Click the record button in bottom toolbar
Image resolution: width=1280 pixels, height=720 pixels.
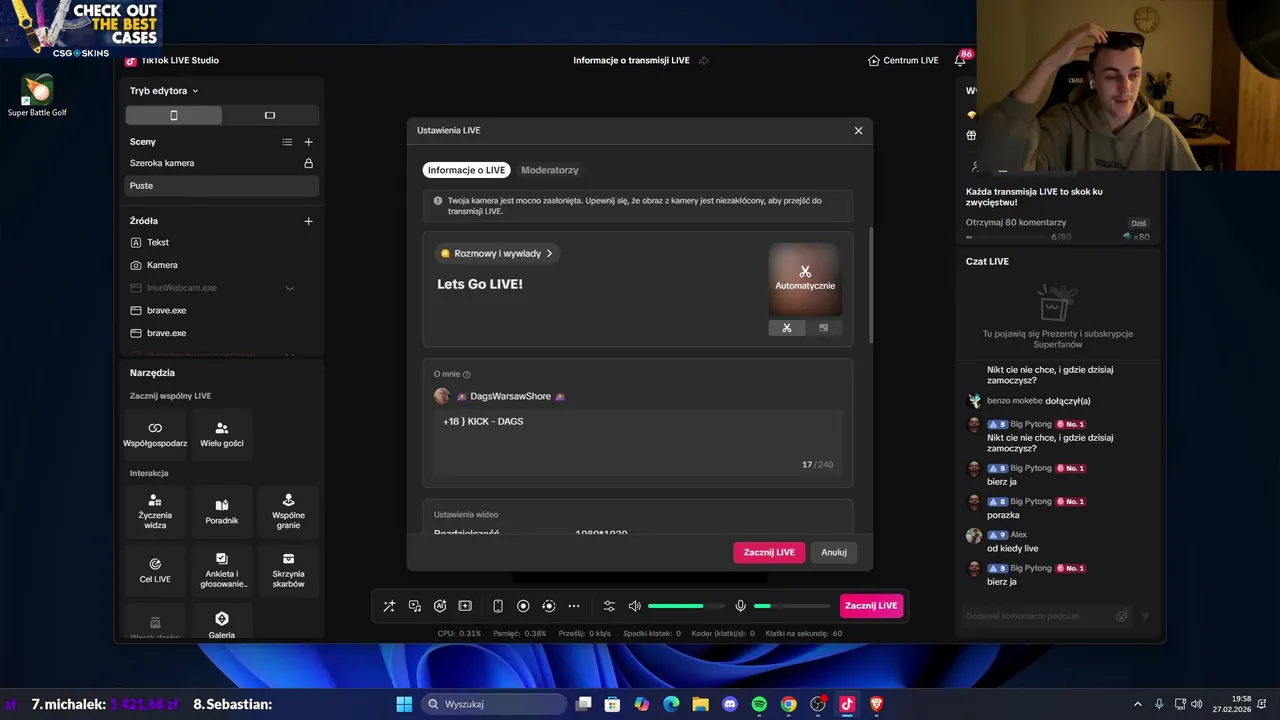(523, 606)
